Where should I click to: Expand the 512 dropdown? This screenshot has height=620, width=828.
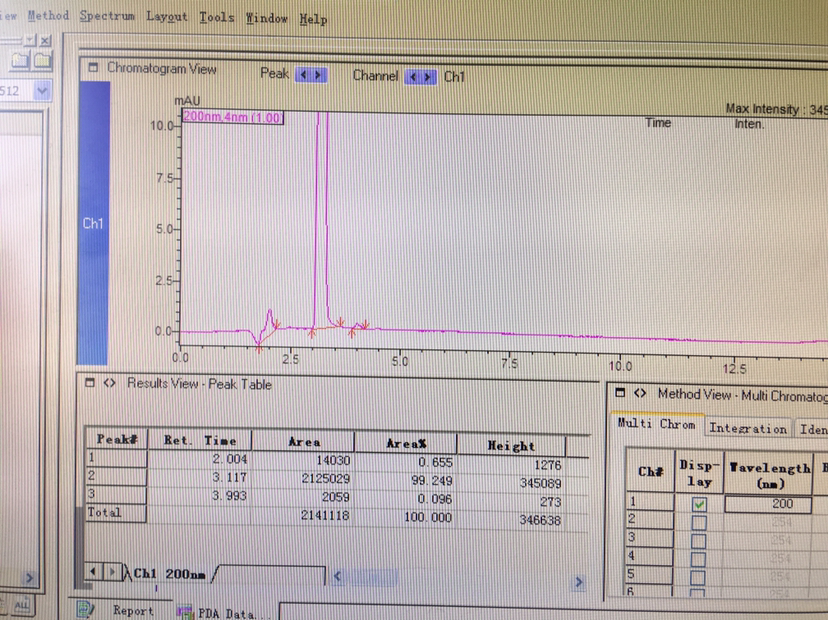[42, 91]
